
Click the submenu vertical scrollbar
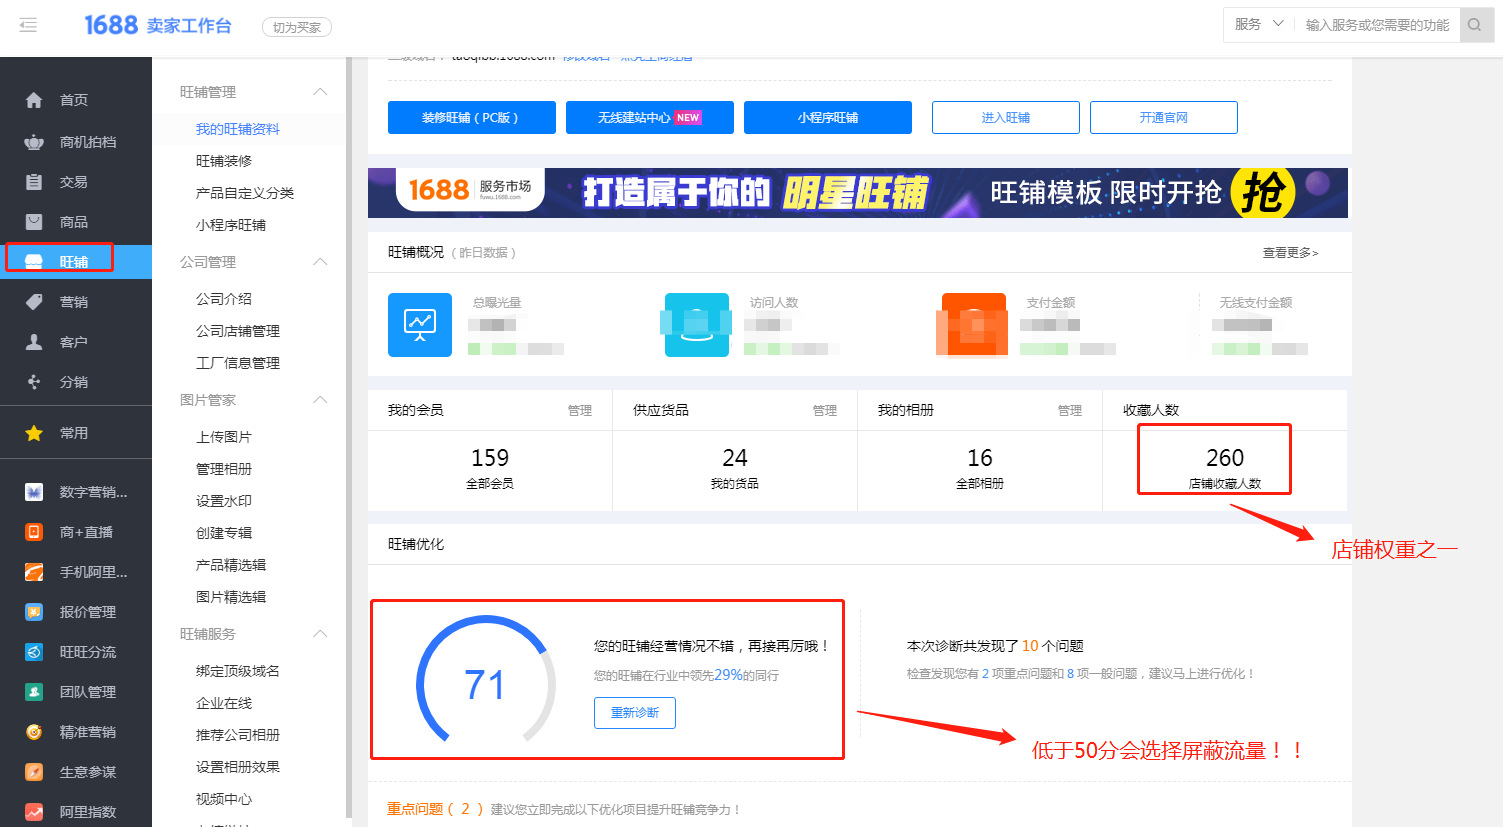pyautogui.click(x=349, y=438)
